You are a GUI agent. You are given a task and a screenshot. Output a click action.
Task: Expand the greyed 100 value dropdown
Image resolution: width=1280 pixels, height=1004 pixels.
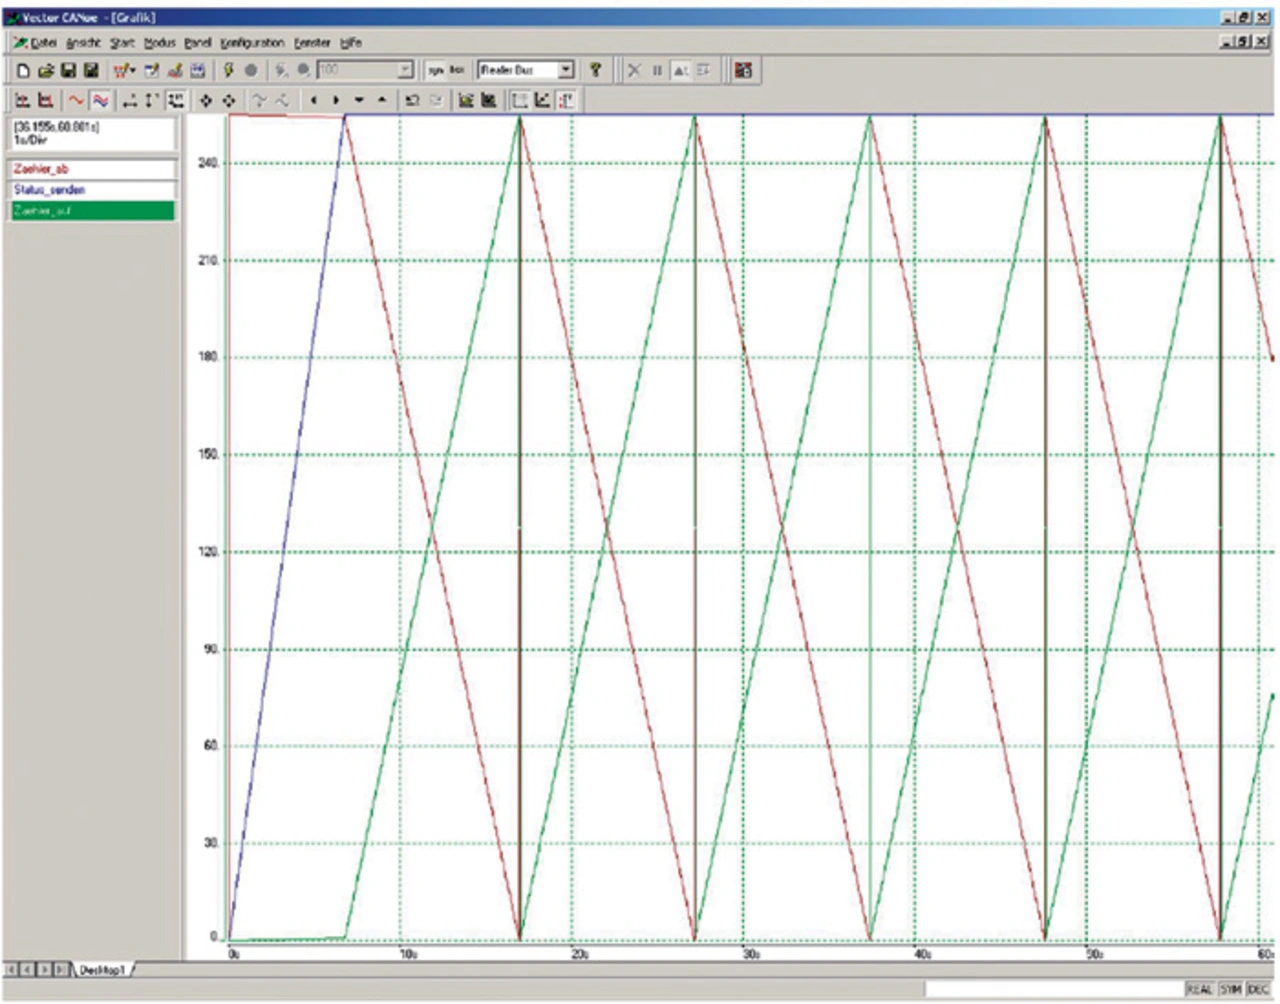(405, 70)
